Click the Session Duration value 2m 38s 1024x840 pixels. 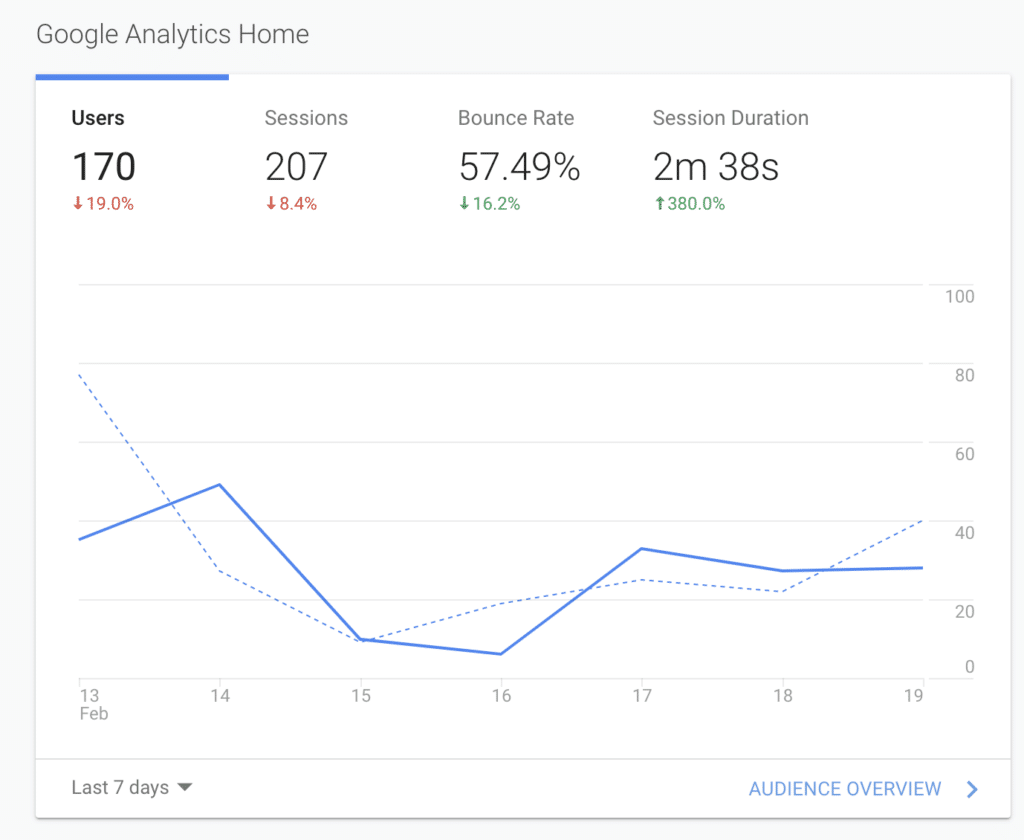[716, 167]
